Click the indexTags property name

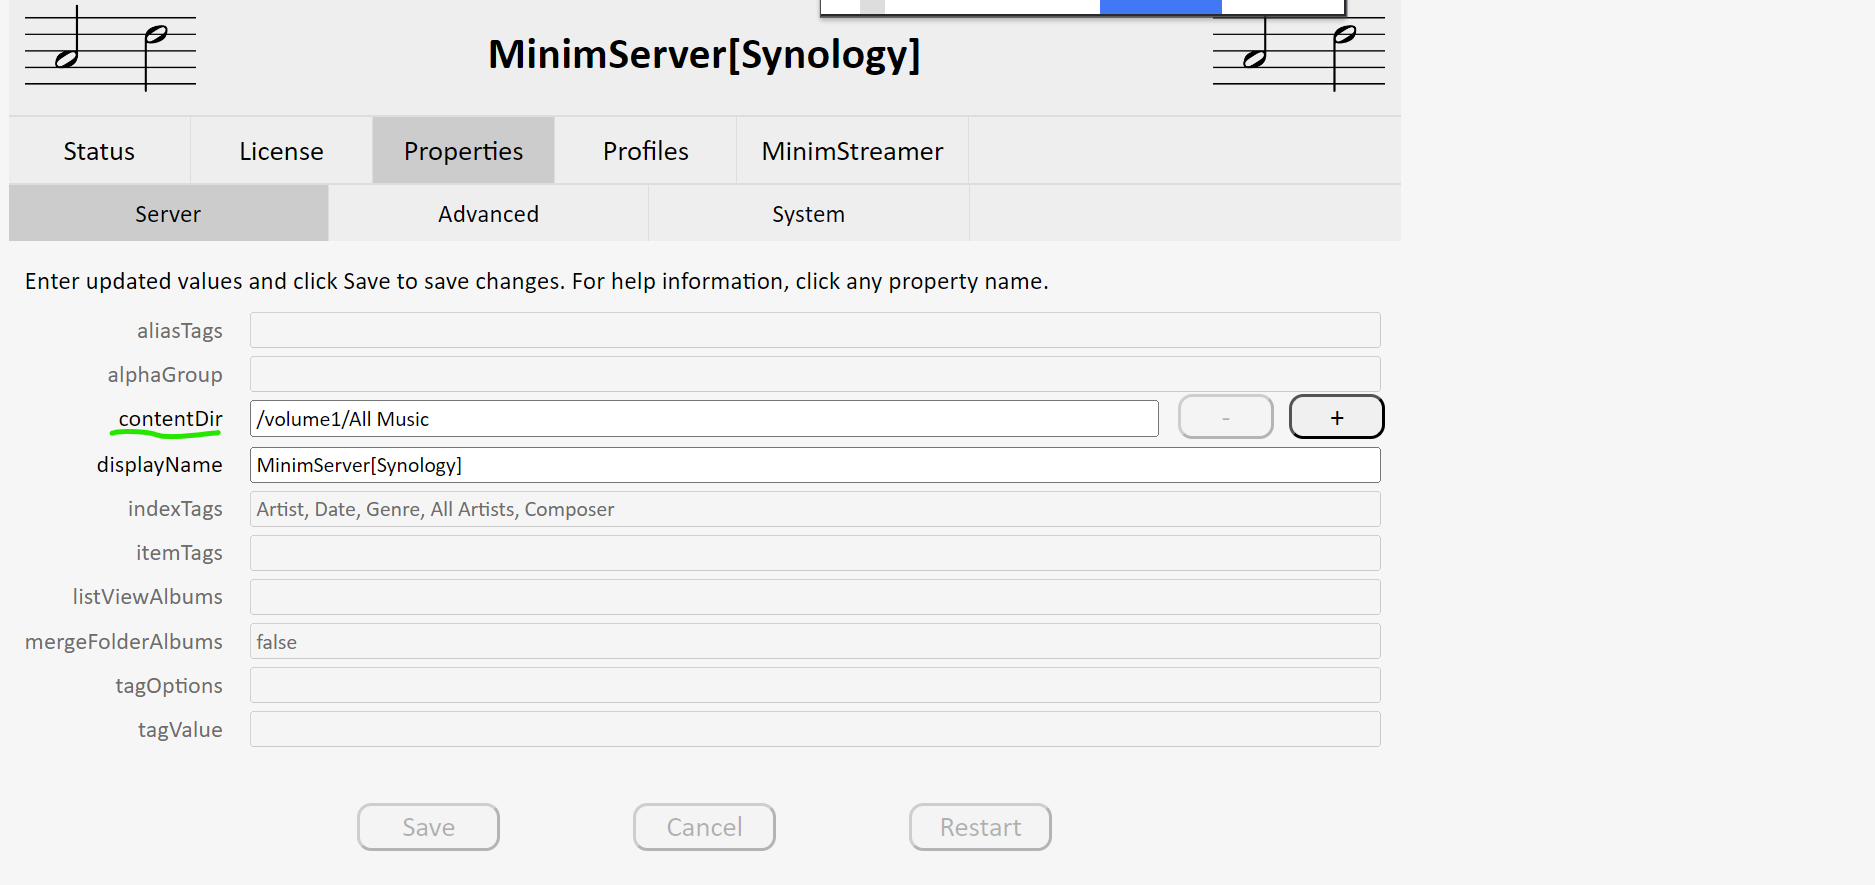[x=175, y=509]
